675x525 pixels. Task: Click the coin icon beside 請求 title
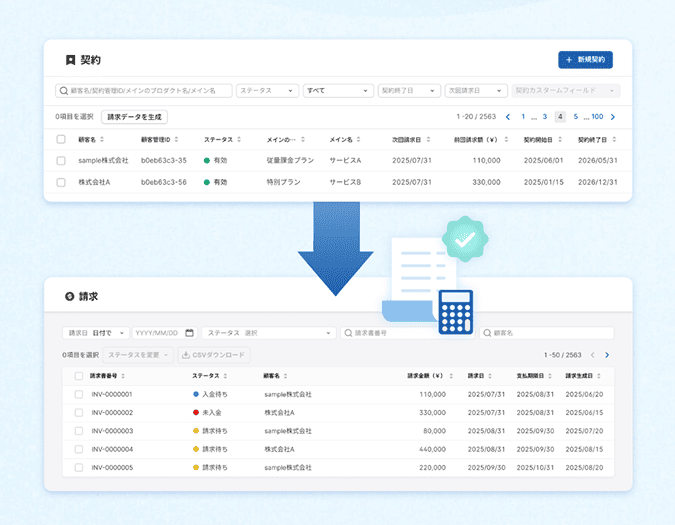coord(69,296)
